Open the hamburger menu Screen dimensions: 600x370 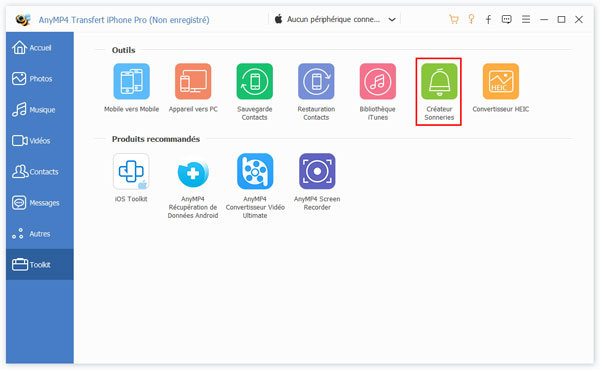[526, 19]
